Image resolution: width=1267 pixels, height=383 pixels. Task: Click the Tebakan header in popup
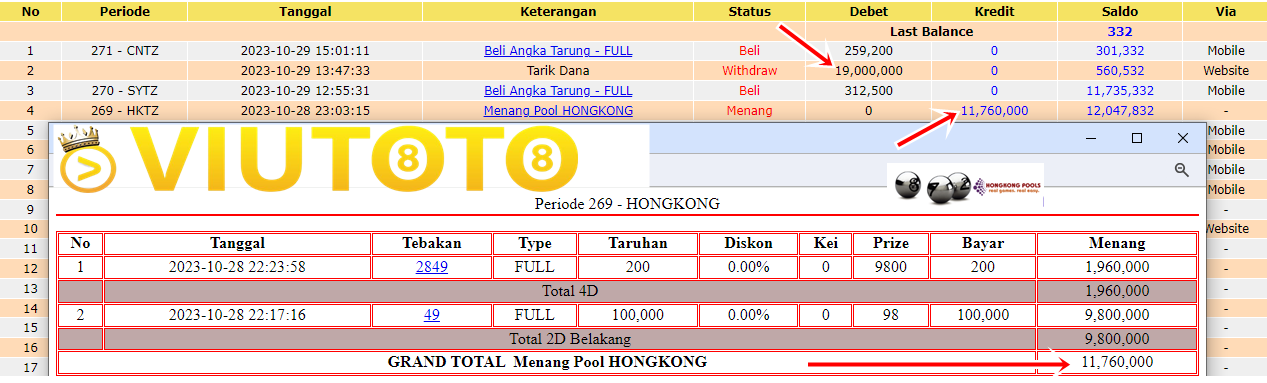click(432, 243)
